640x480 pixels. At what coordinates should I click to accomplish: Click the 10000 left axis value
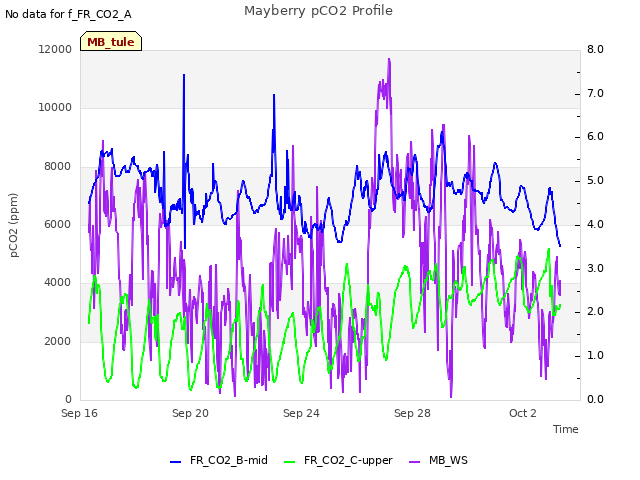55,107
